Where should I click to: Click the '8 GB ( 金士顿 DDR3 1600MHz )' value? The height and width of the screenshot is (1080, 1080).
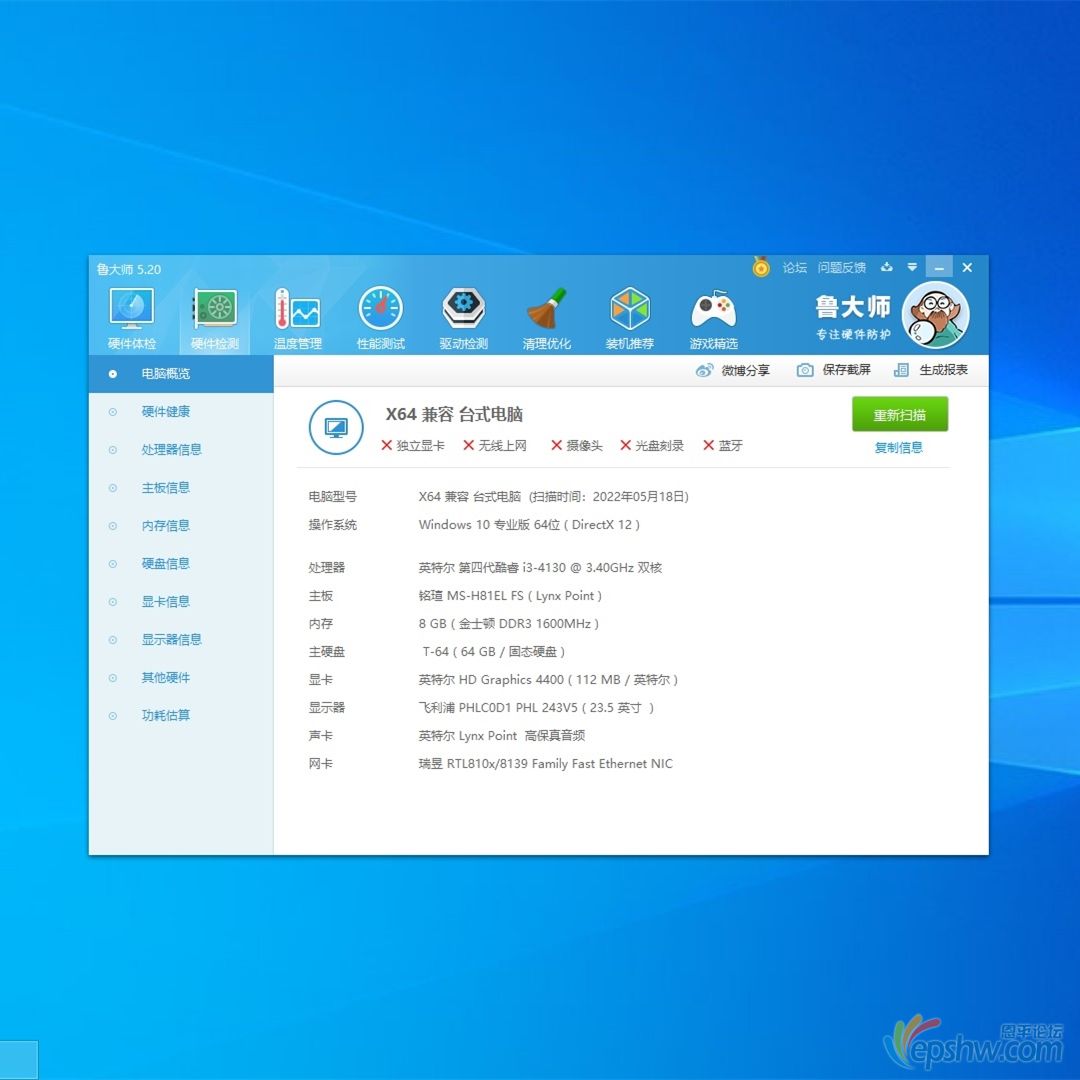coord(508,623)
